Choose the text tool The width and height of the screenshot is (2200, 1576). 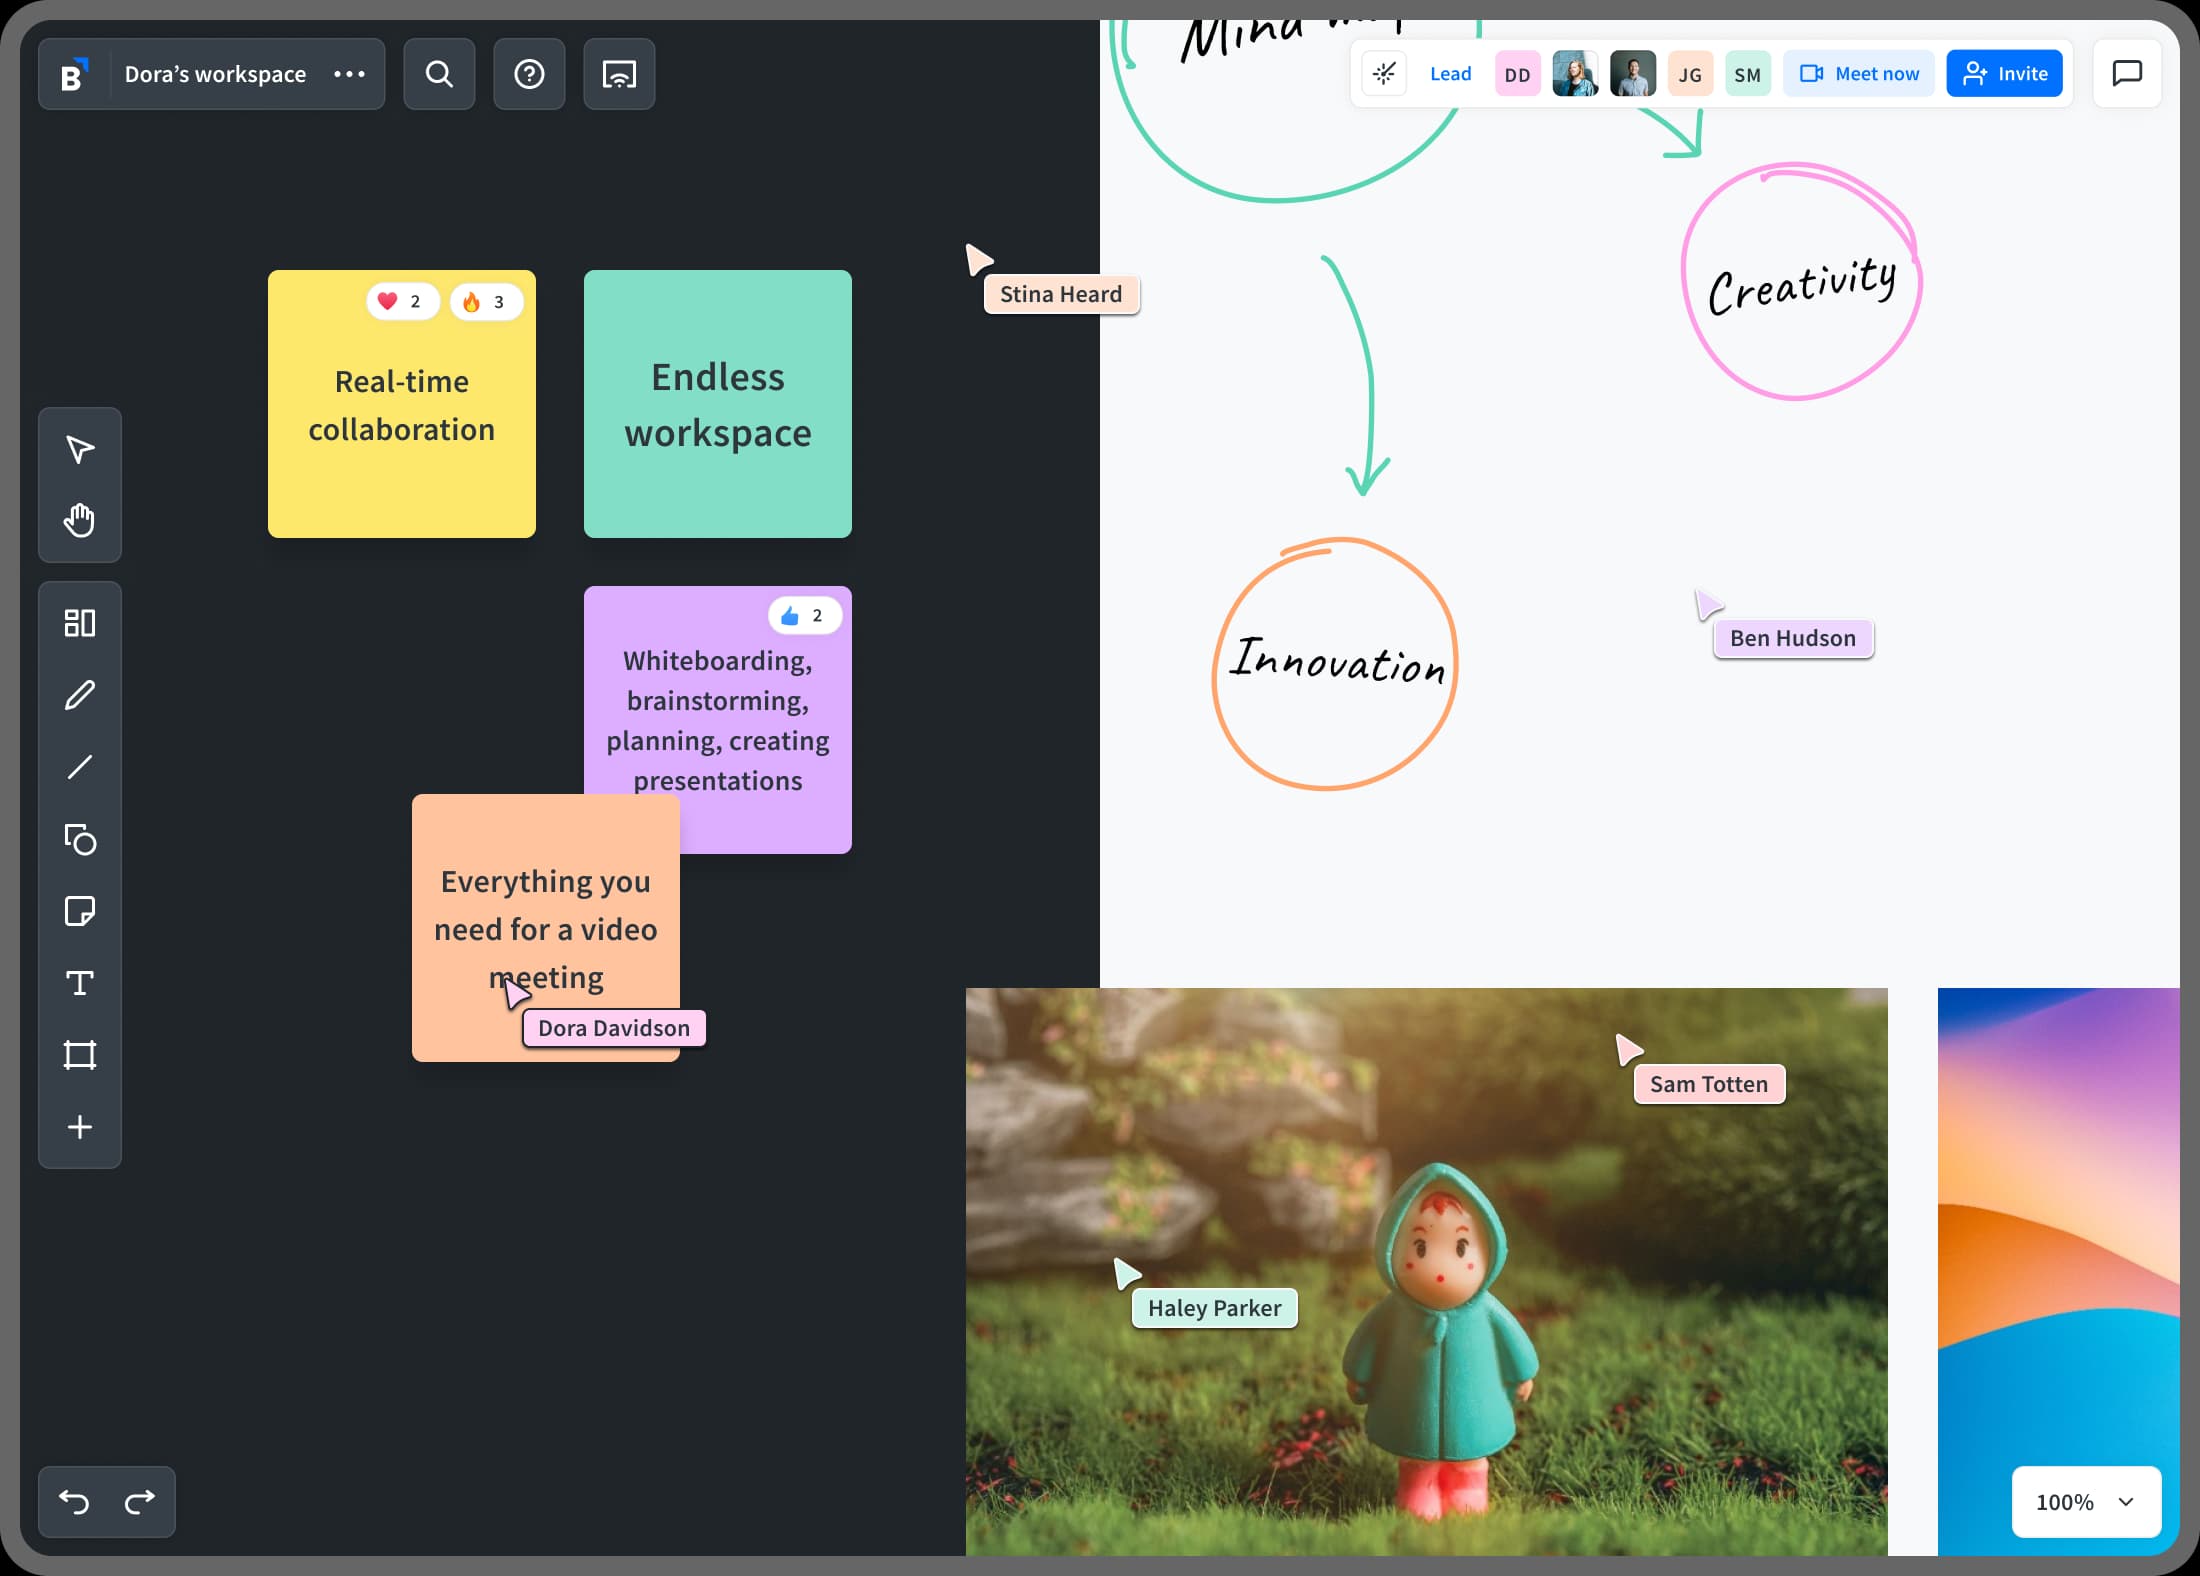80,983
